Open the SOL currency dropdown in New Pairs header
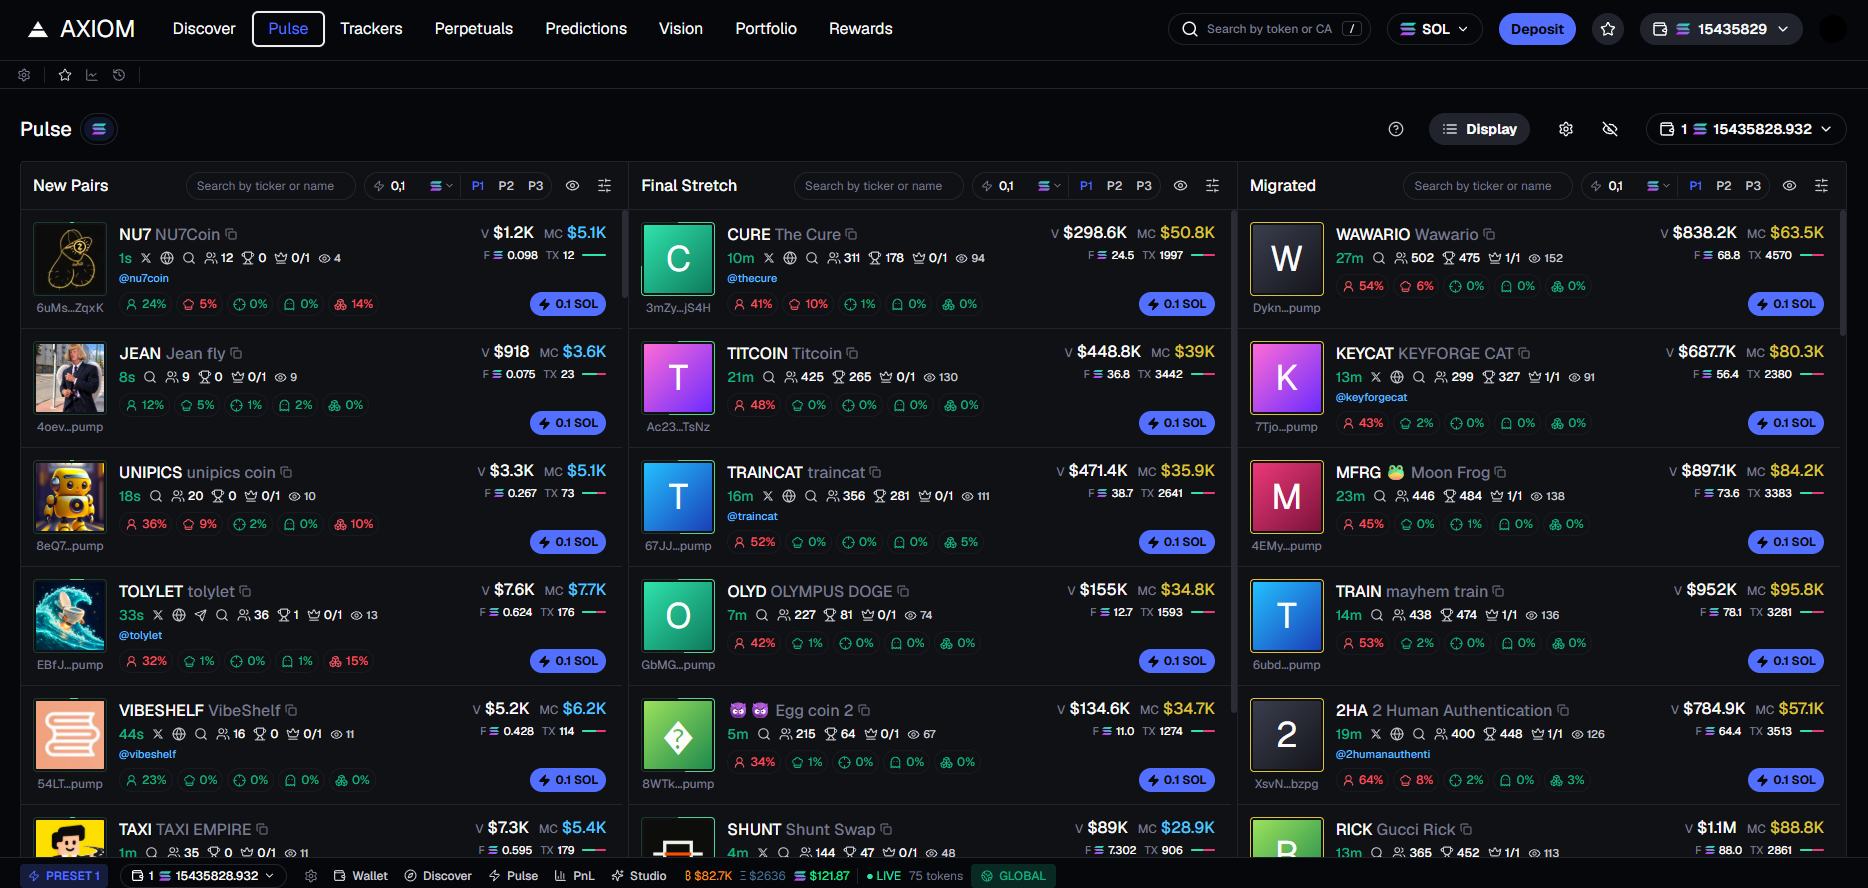1868x888 pixels. point(441,186)
